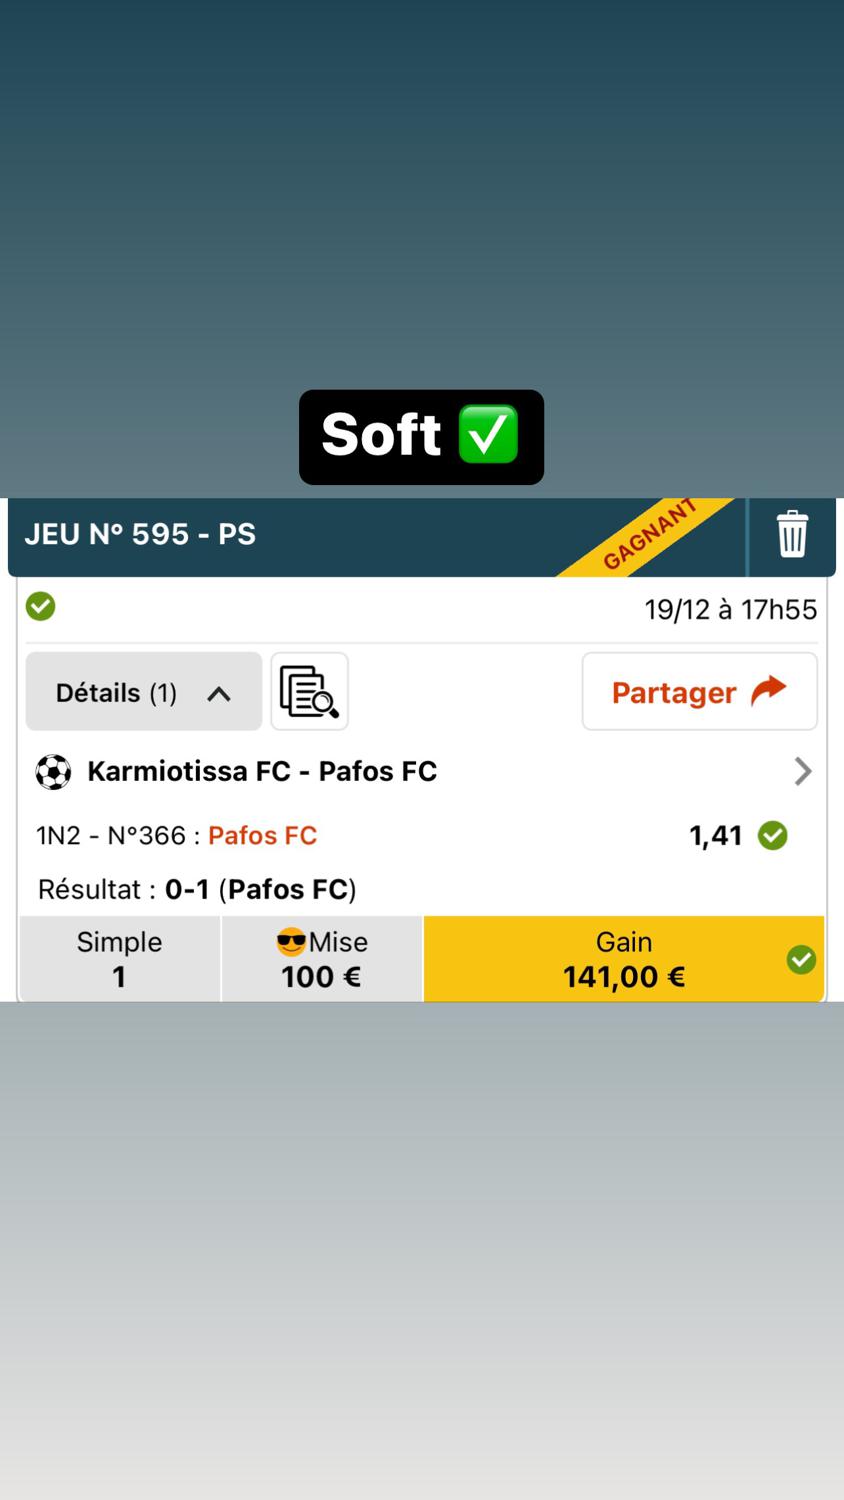The height and width of the screenshot is (1500, 844).
Task: Click the share arrow icon
Action: click(x=768, y=691)
